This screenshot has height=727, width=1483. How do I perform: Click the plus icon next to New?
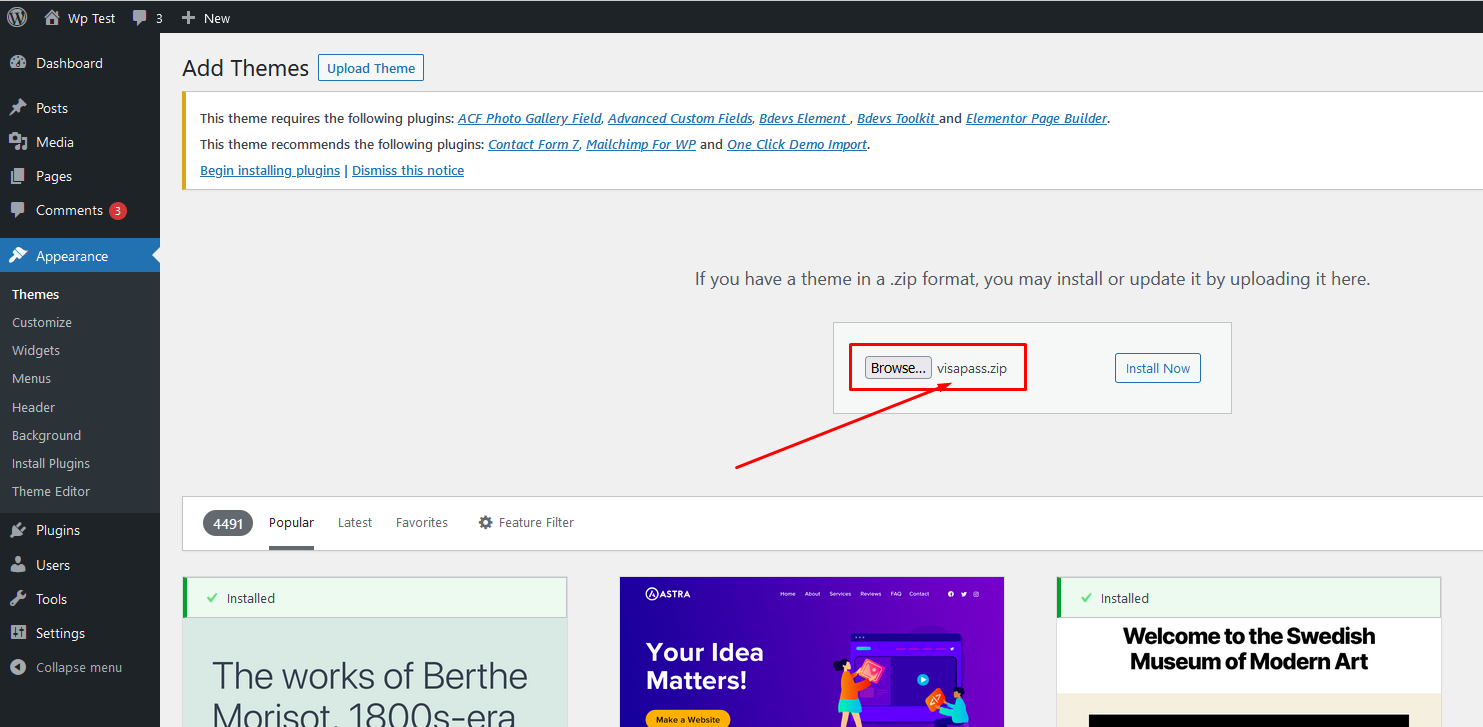click(188, 18)
